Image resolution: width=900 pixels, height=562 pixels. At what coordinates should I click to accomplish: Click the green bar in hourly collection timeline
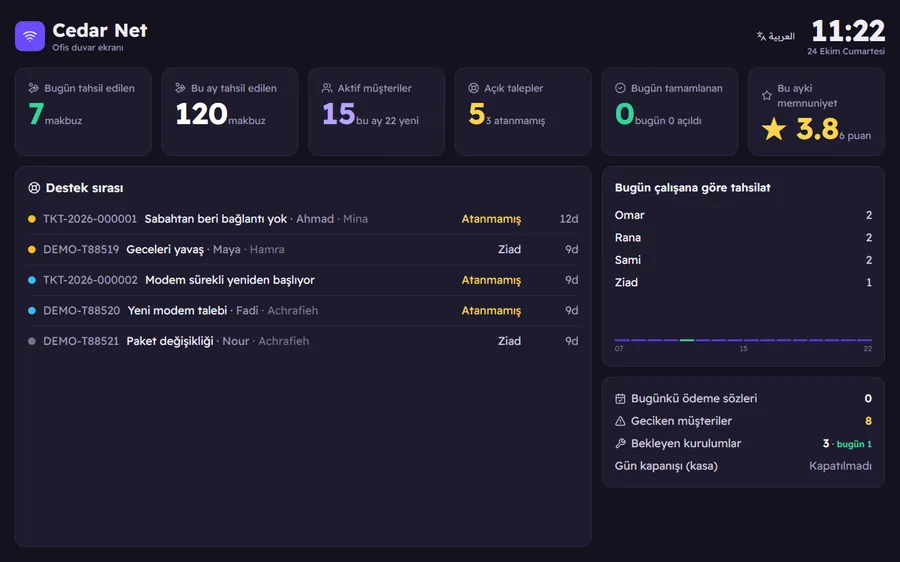click(686, 340)
